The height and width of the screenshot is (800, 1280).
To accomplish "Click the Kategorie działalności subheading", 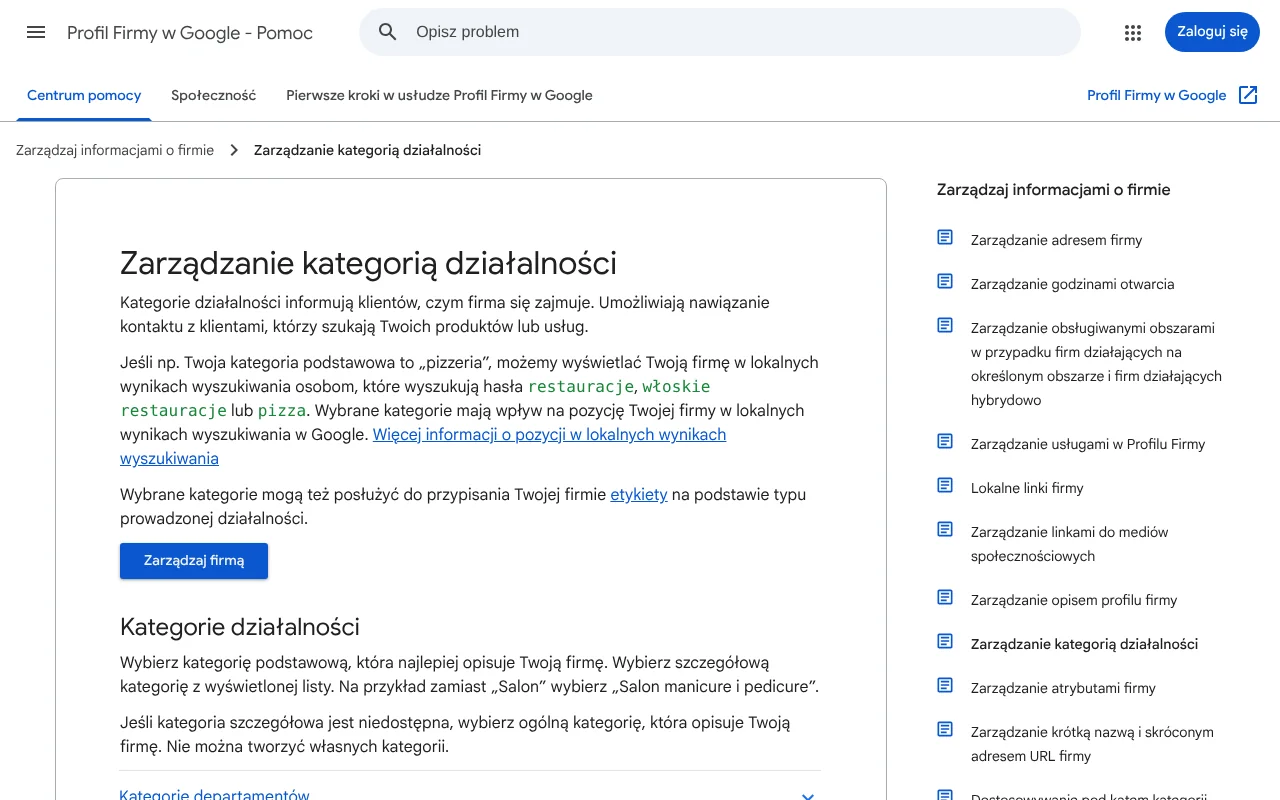I will click(x=240, y=627).
